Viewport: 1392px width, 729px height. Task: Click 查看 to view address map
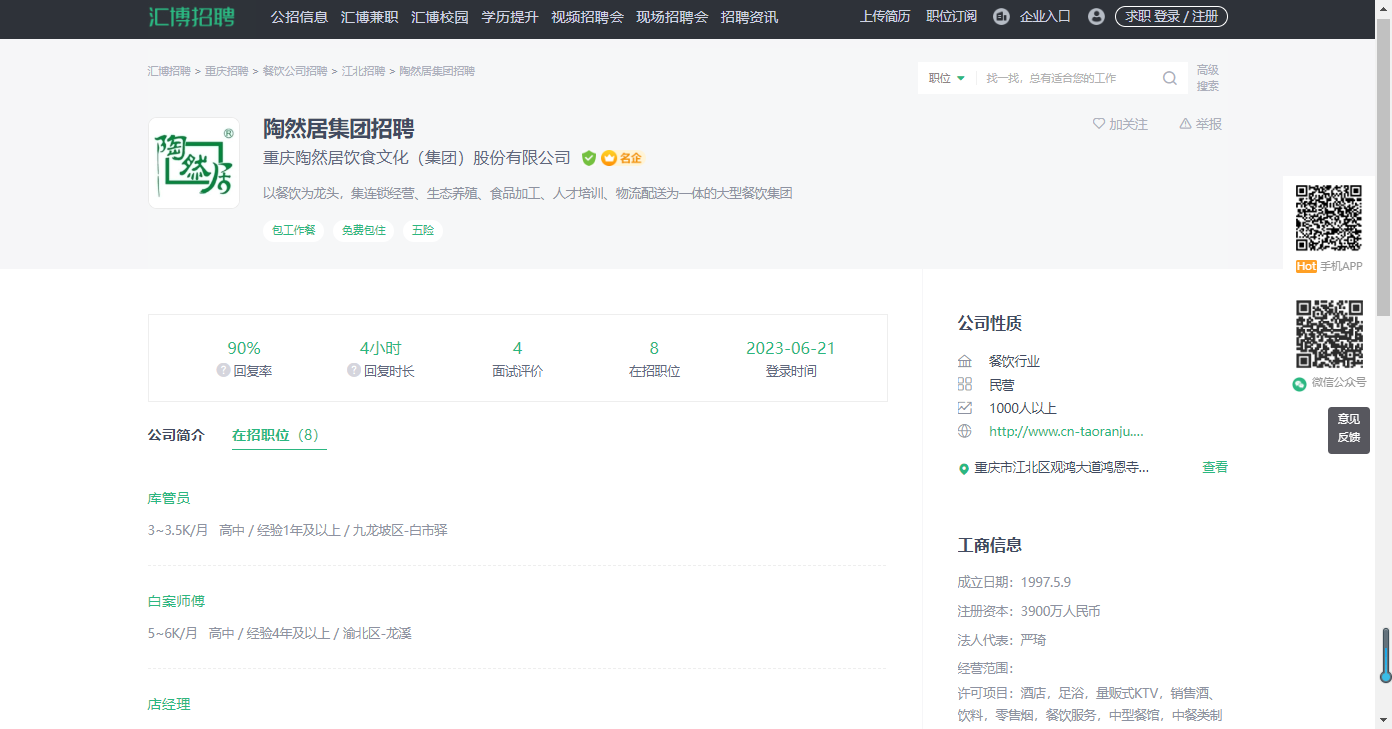[x=1215, y=467]
